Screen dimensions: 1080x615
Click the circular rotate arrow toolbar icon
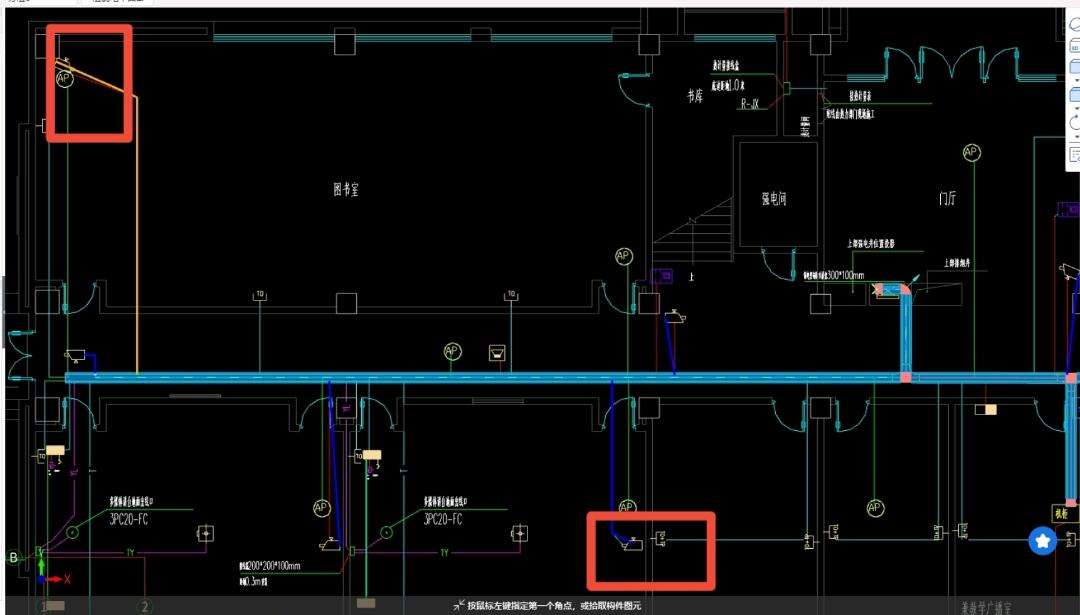(x=1075, y=123)
